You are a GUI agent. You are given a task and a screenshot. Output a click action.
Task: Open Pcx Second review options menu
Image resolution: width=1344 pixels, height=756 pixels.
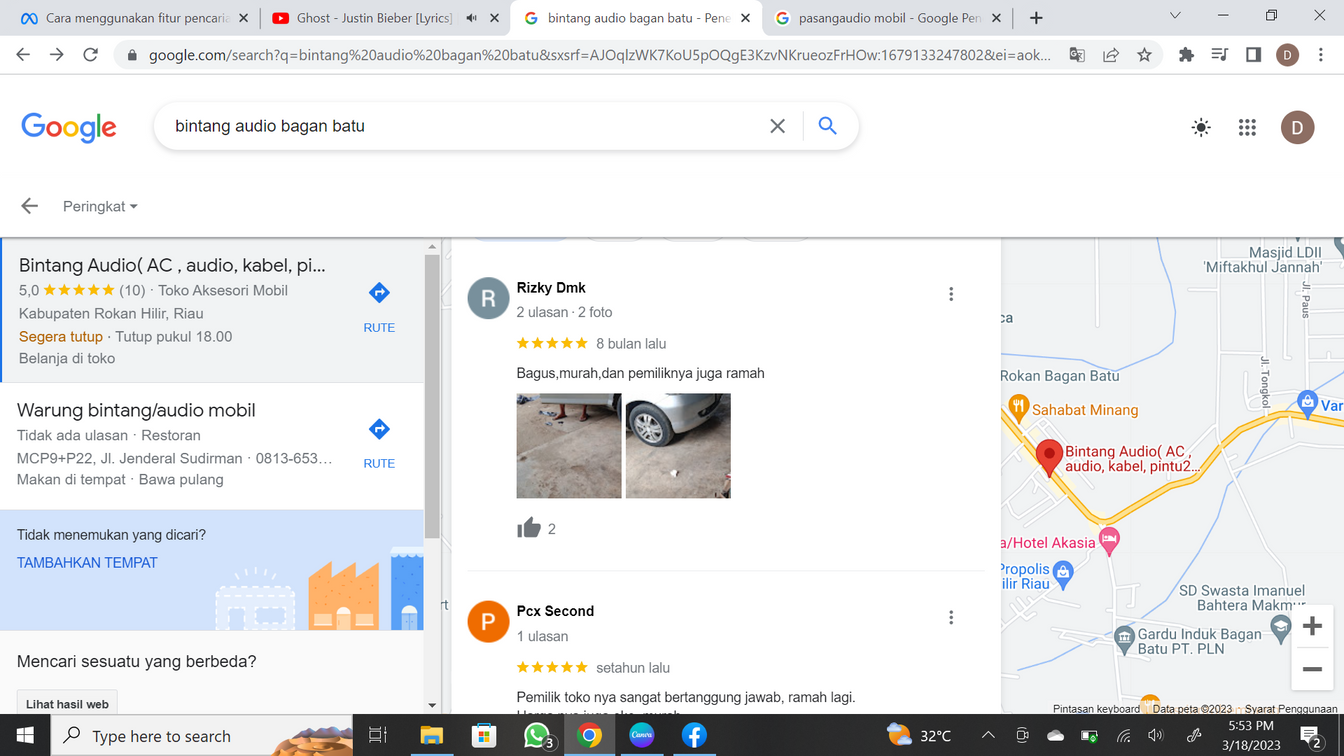tap(951, 618)
